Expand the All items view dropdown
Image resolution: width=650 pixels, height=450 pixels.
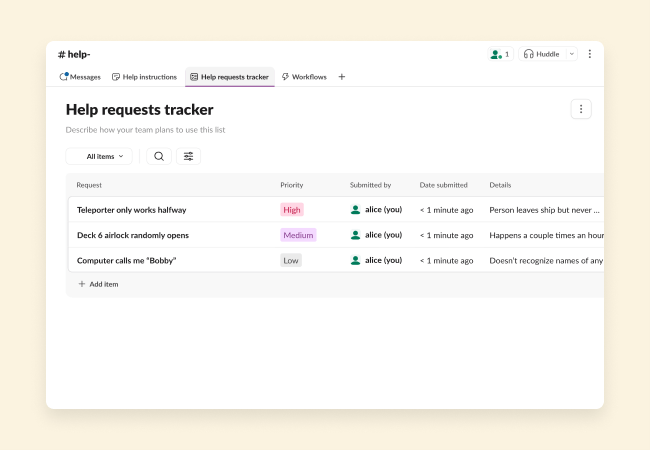[x=99, y=156]
